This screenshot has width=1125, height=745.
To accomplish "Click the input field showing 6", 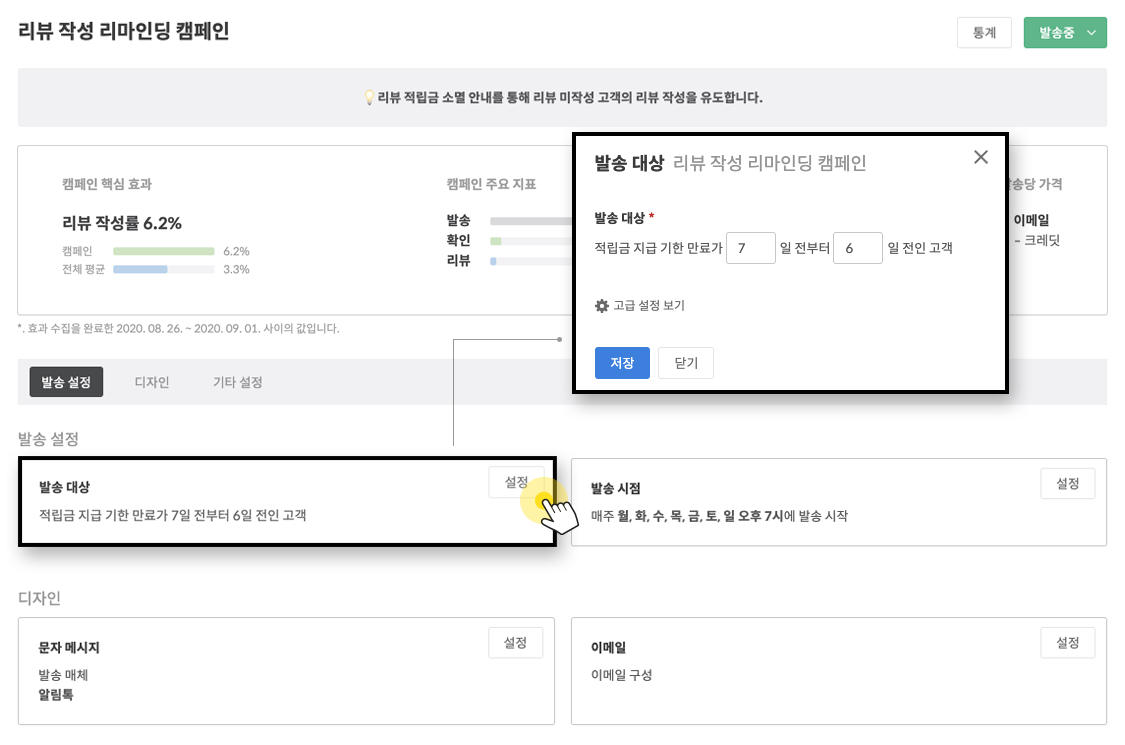I will click(x=857, y=247).
